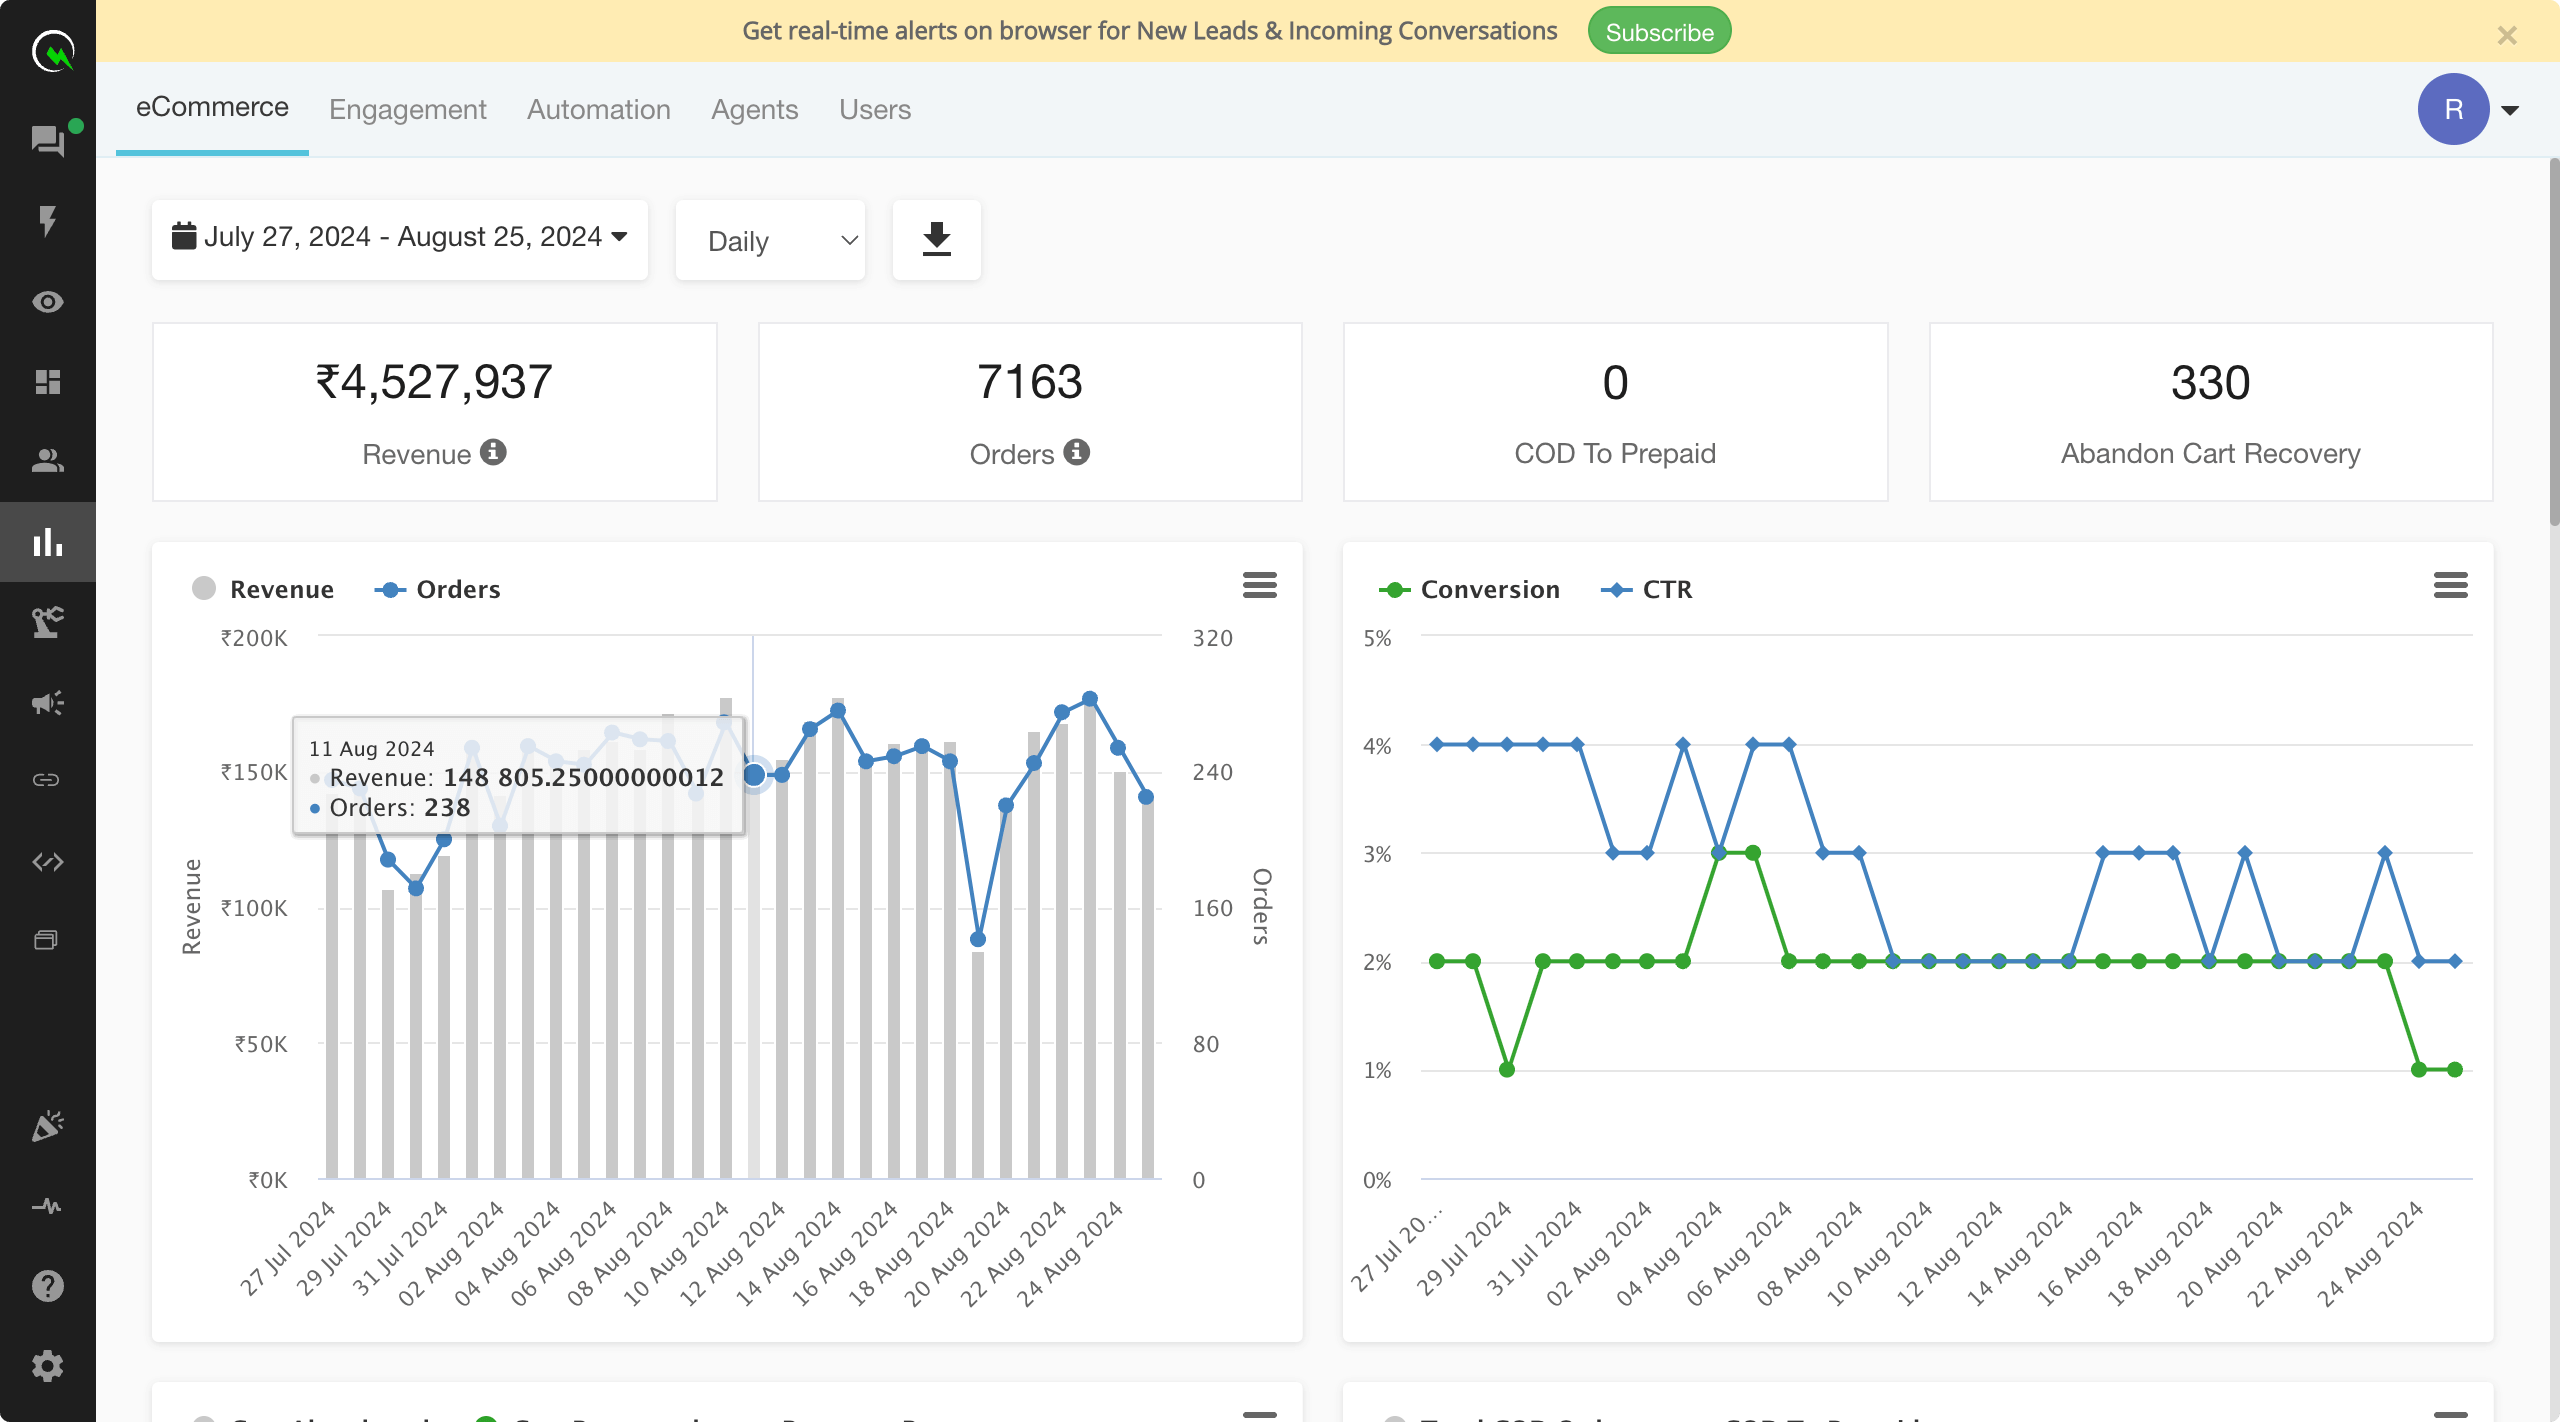This screenshot has height=1422, width=2560.
Task: Open the eye visitors icon in sidebar
Action: (x=48, y=301)
